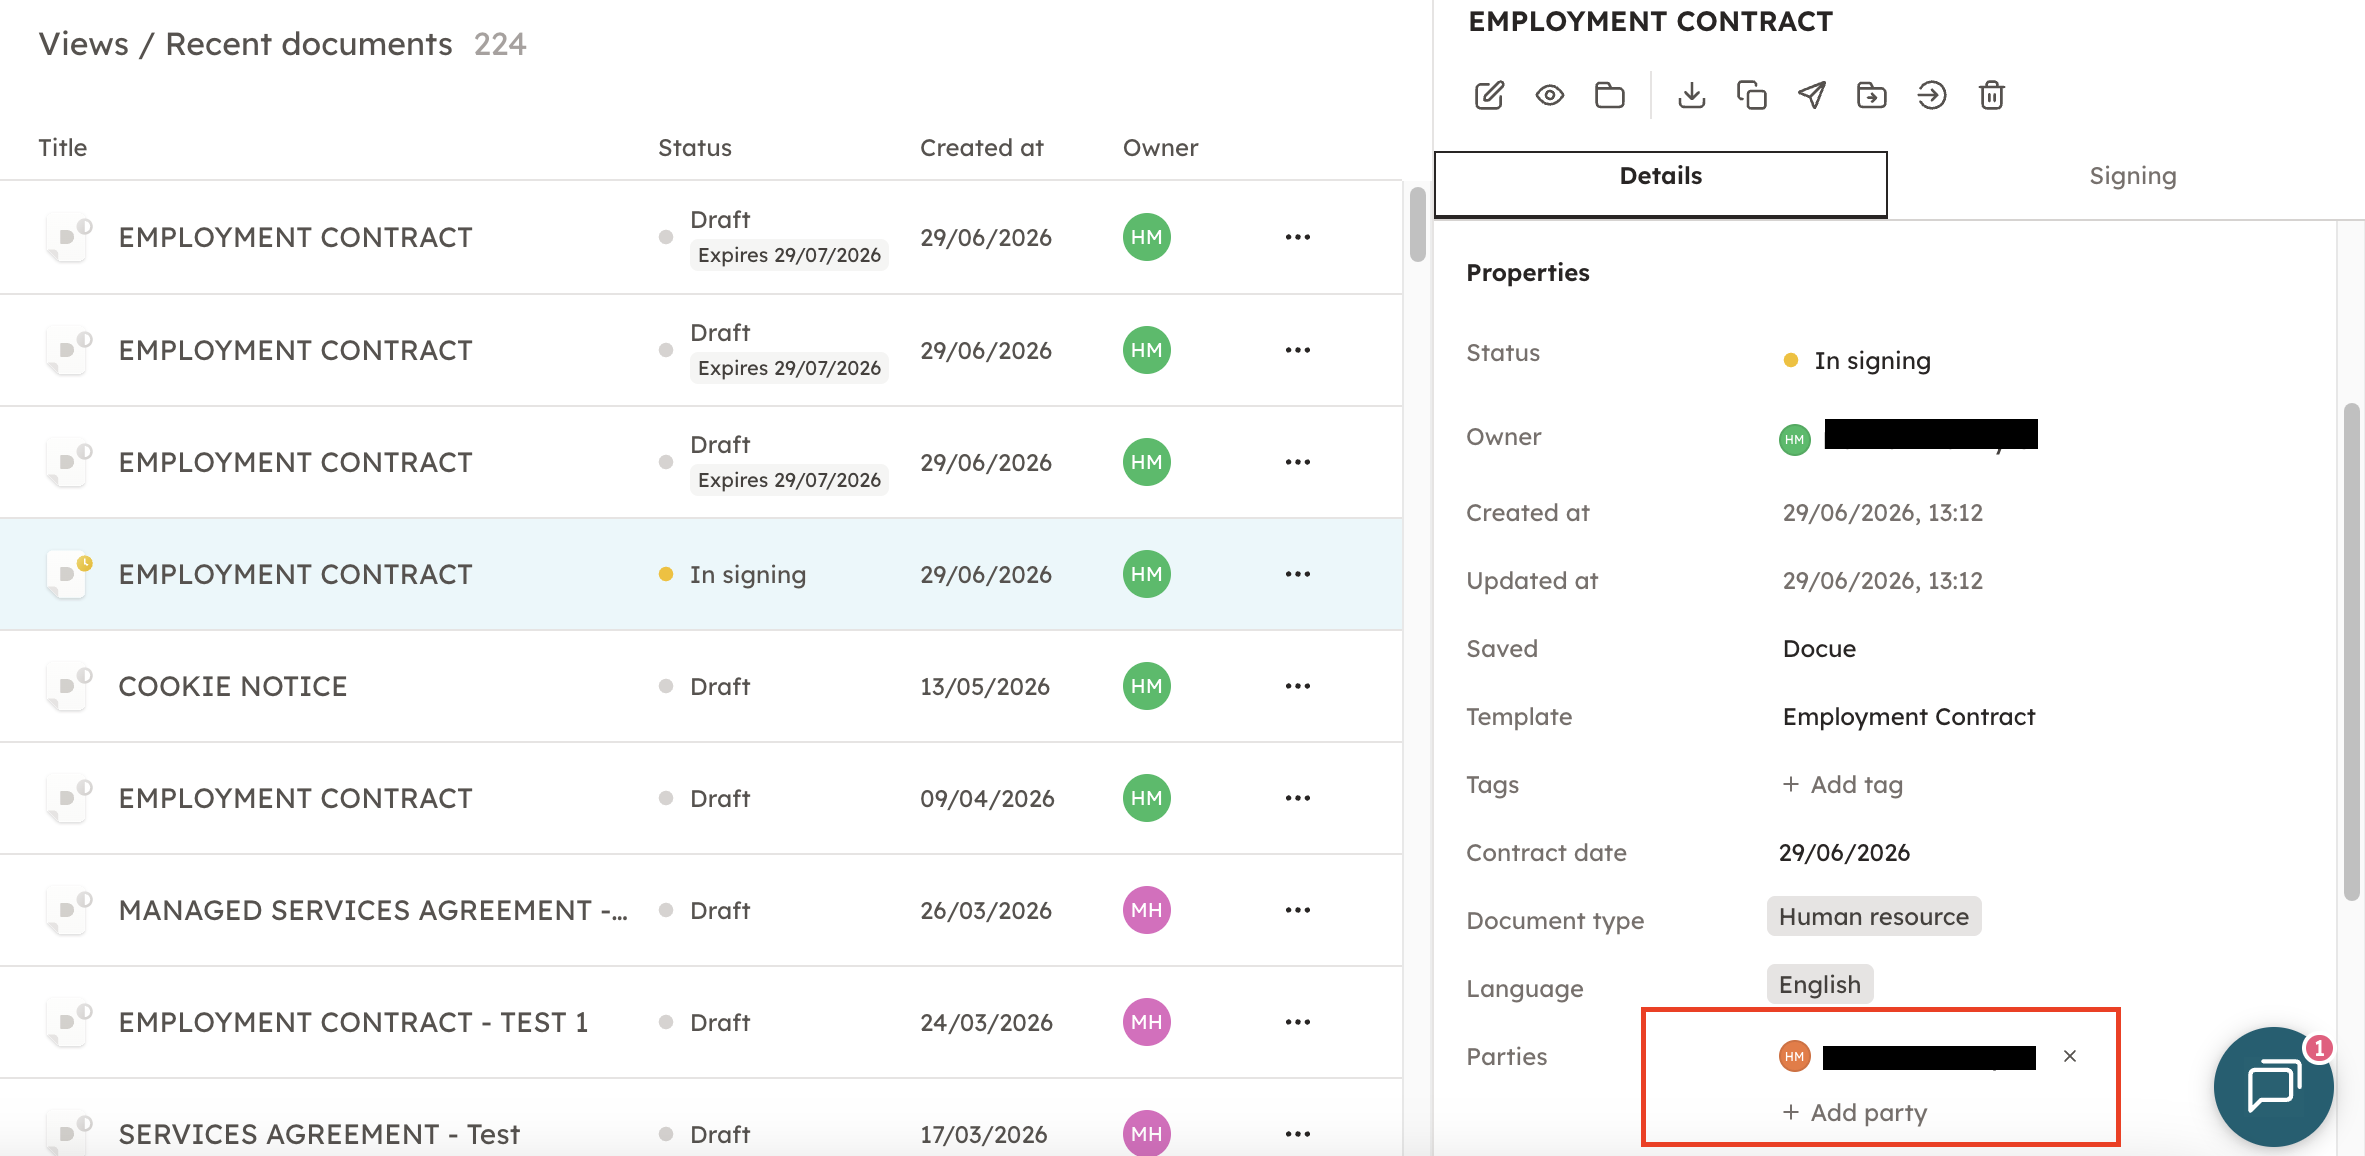Click owner avatar of In signing contract row
Screen dimensions: 2365x1156
click(1147, 574)
